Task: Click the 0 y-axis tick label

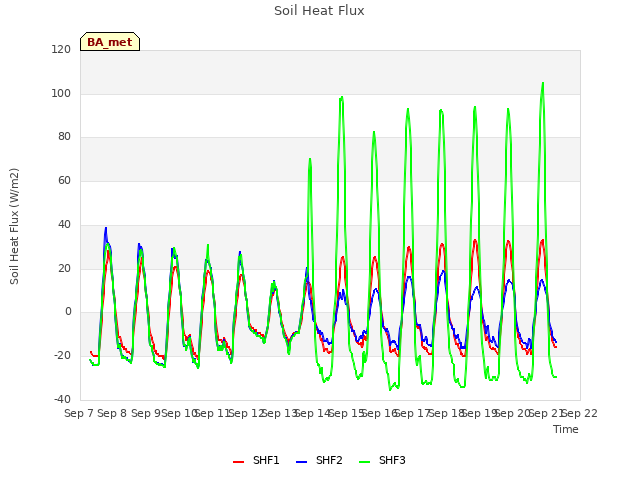Action: [68, 312]
